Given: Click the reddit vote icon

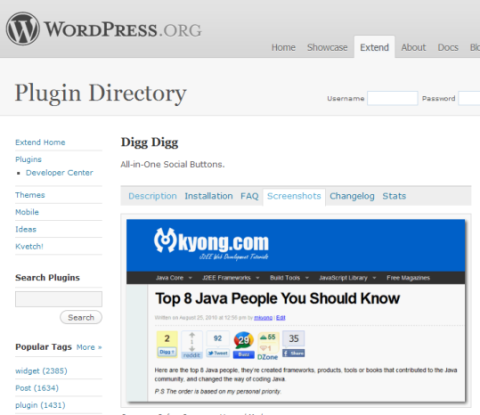Looking at the screenshot, I should 192,345.
